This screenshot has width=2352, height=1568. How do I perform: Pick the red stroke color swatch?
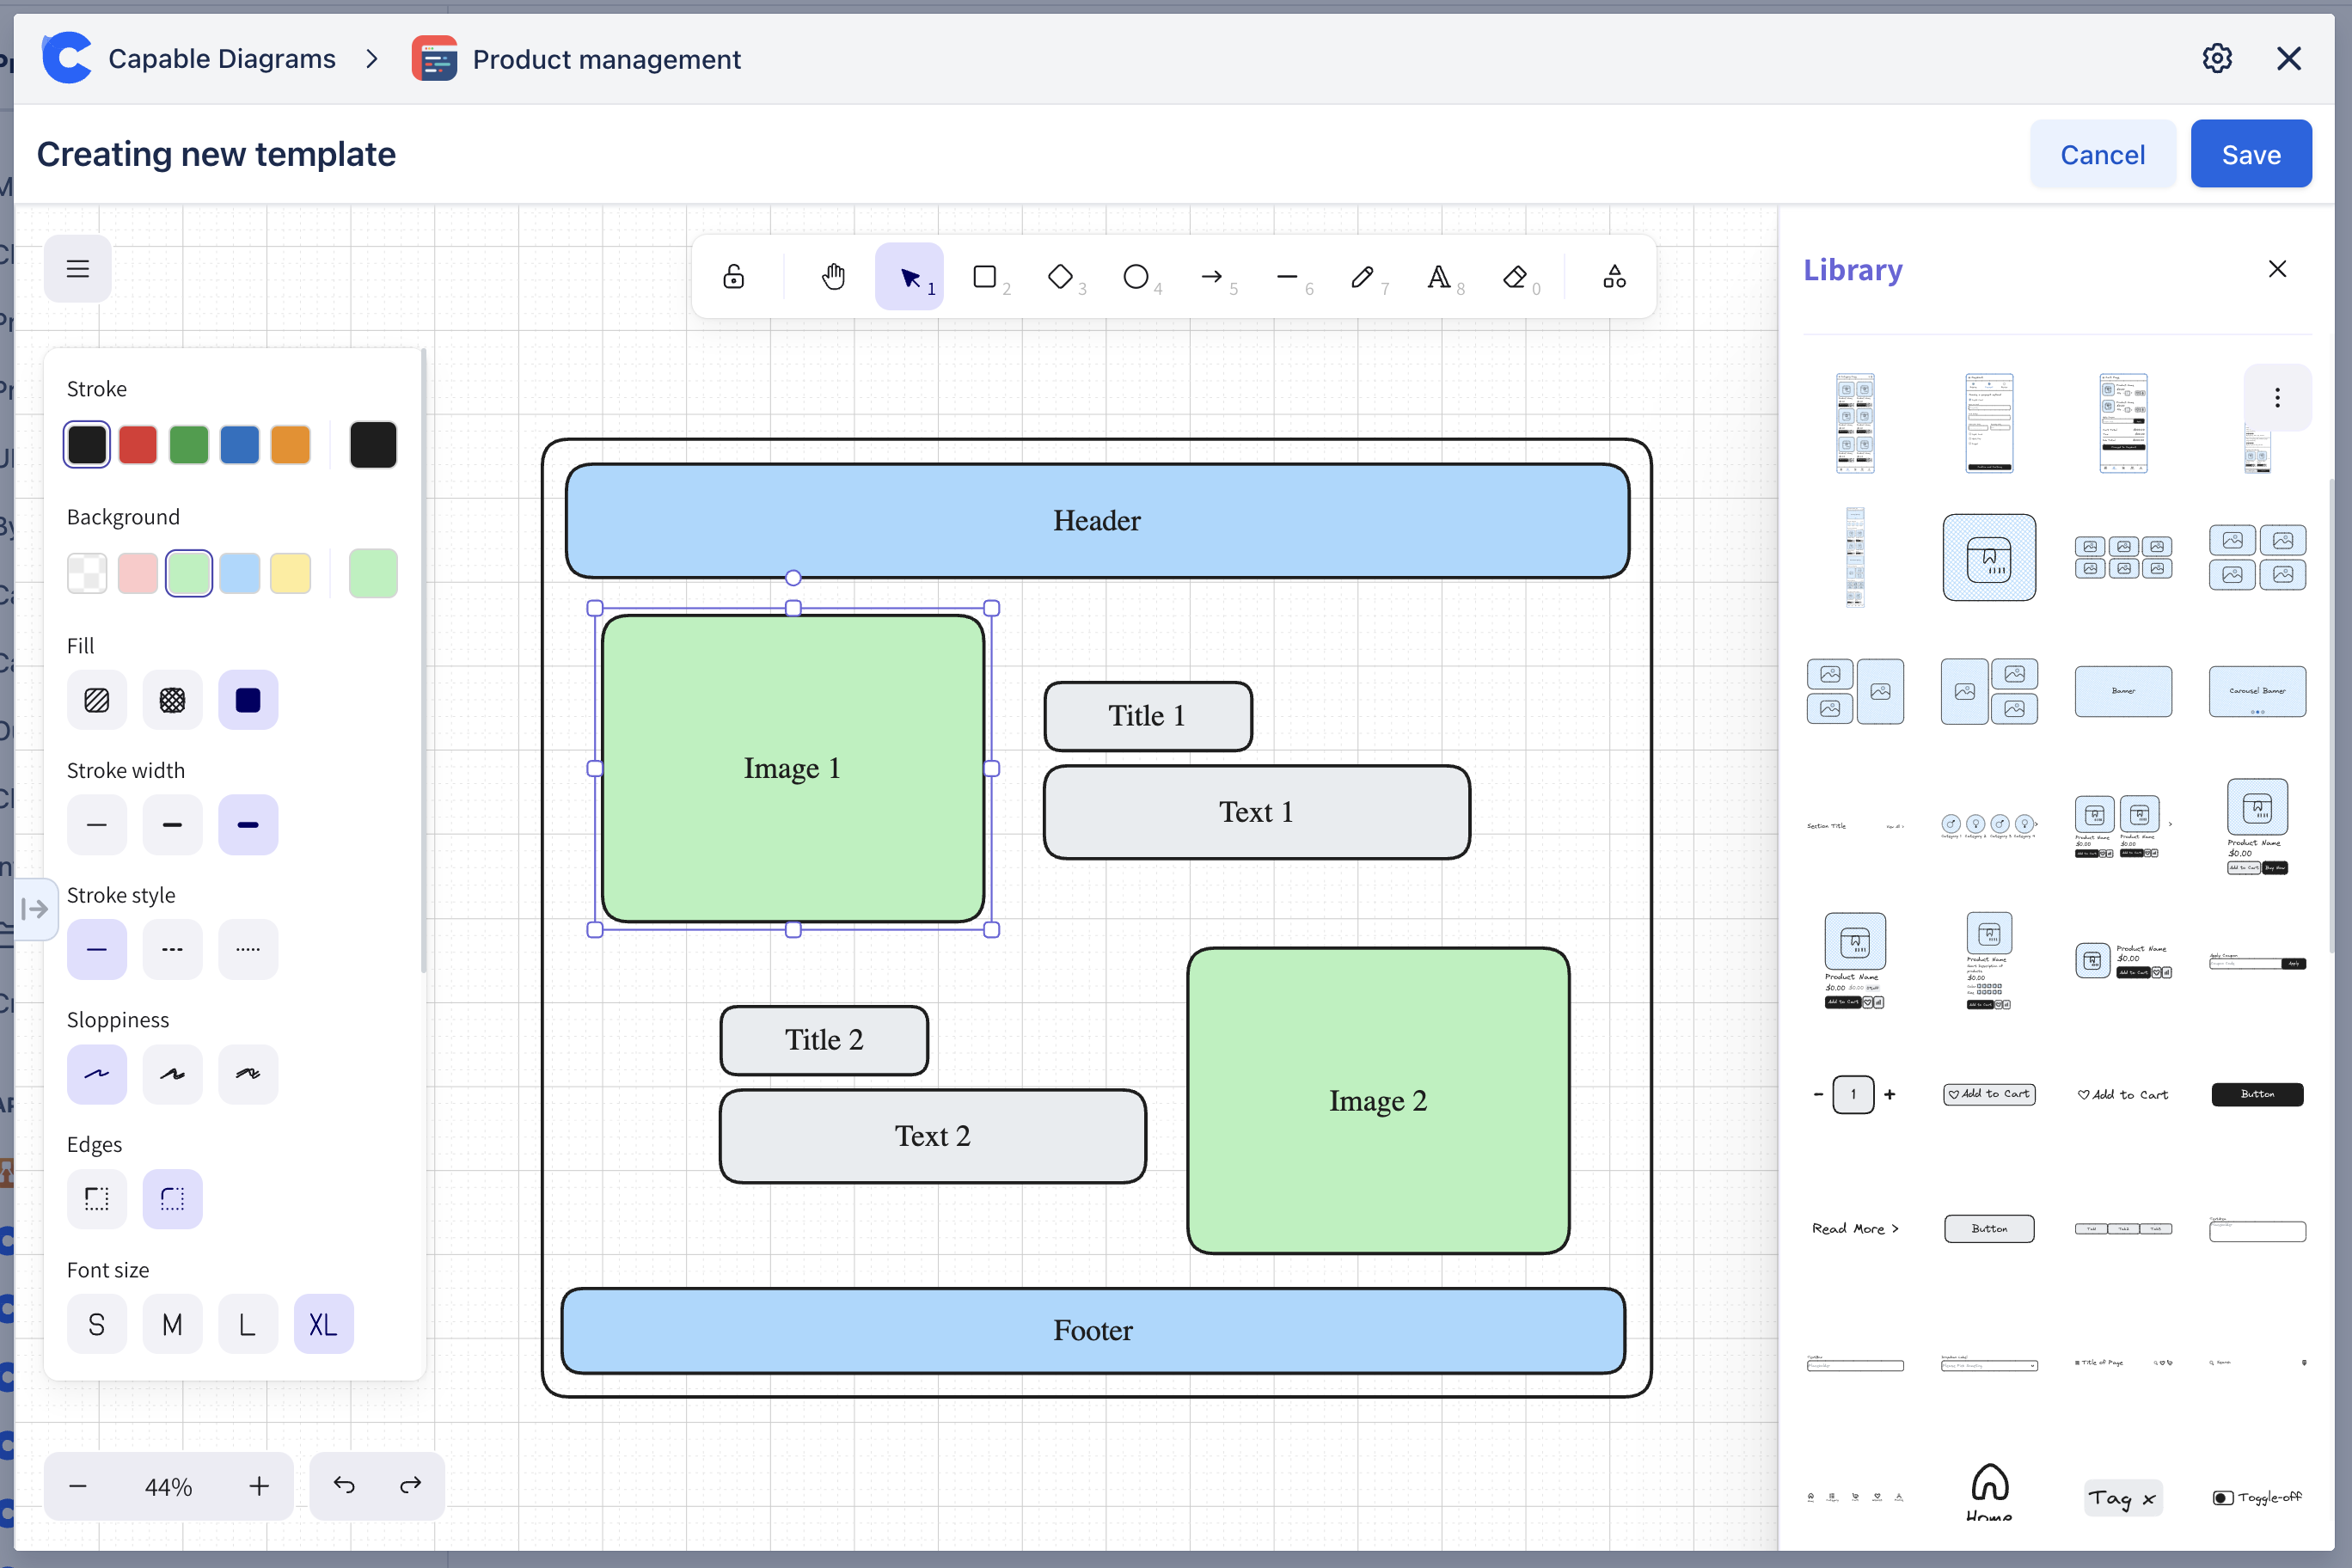(x=138, y=445)
